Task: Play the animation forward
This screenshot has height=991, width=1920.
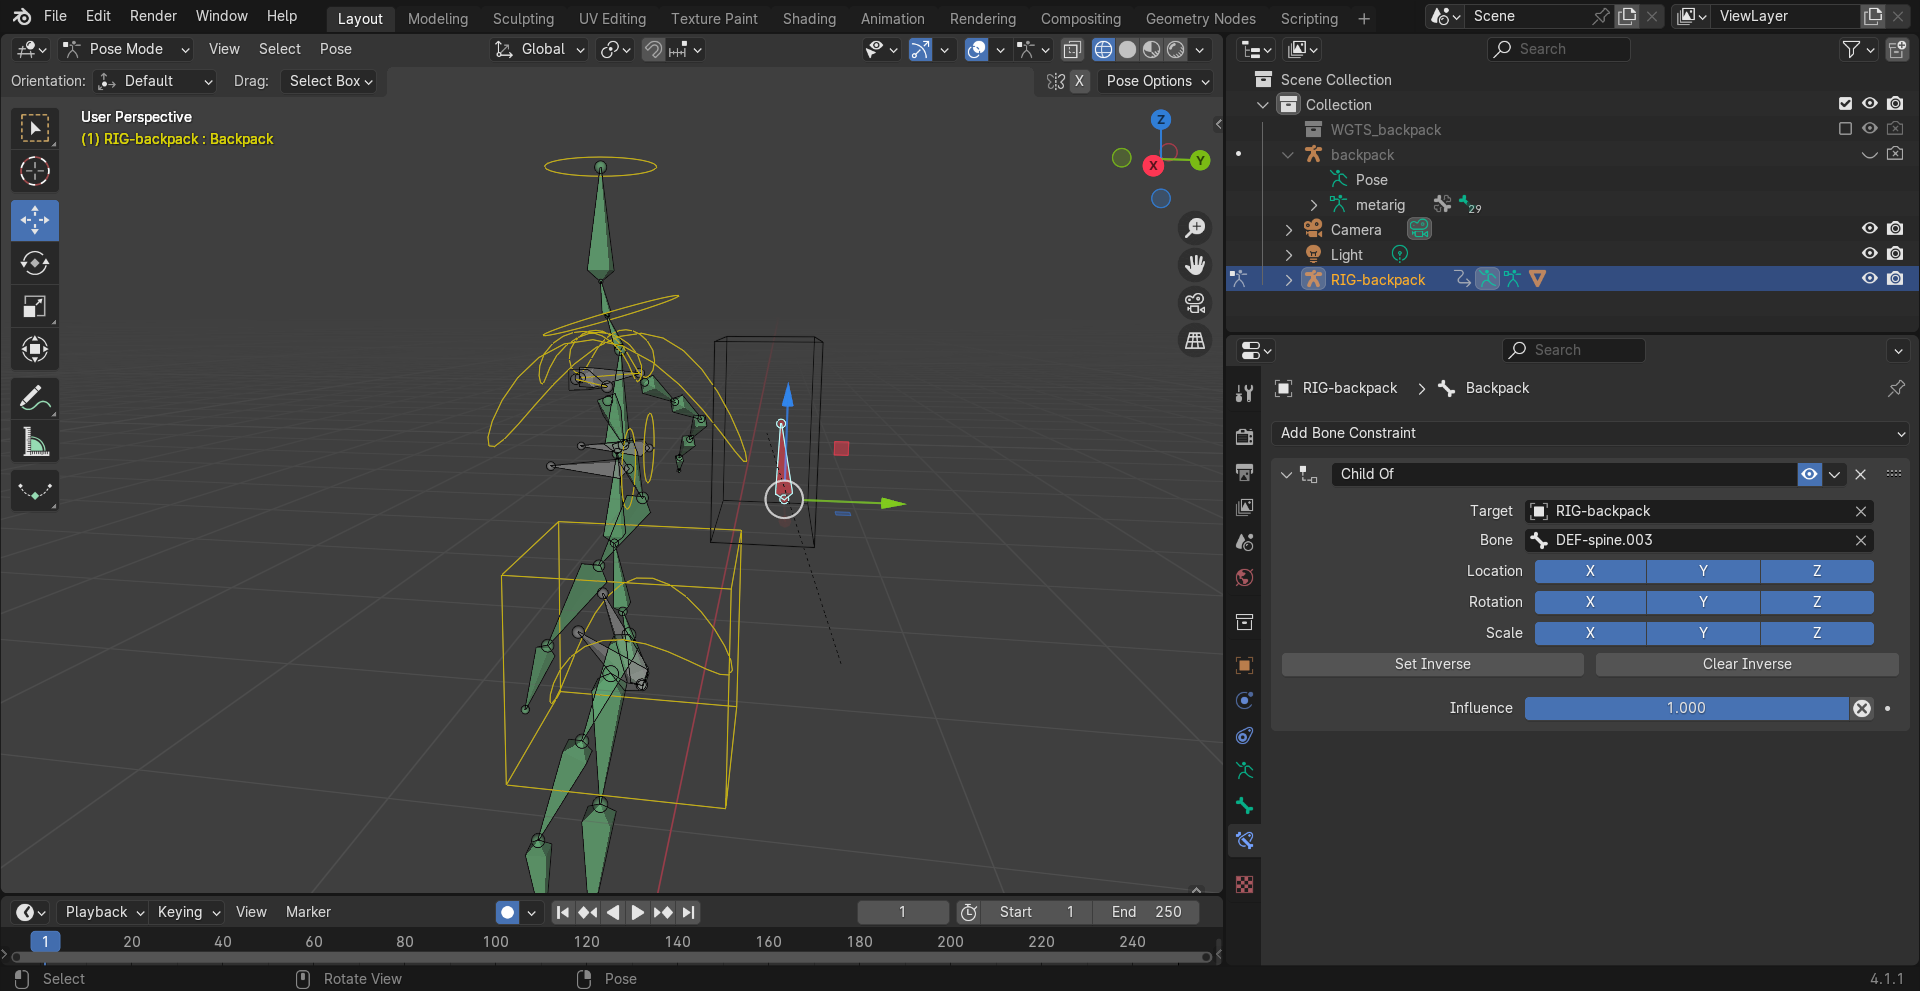Action: [x=637, y=912]
